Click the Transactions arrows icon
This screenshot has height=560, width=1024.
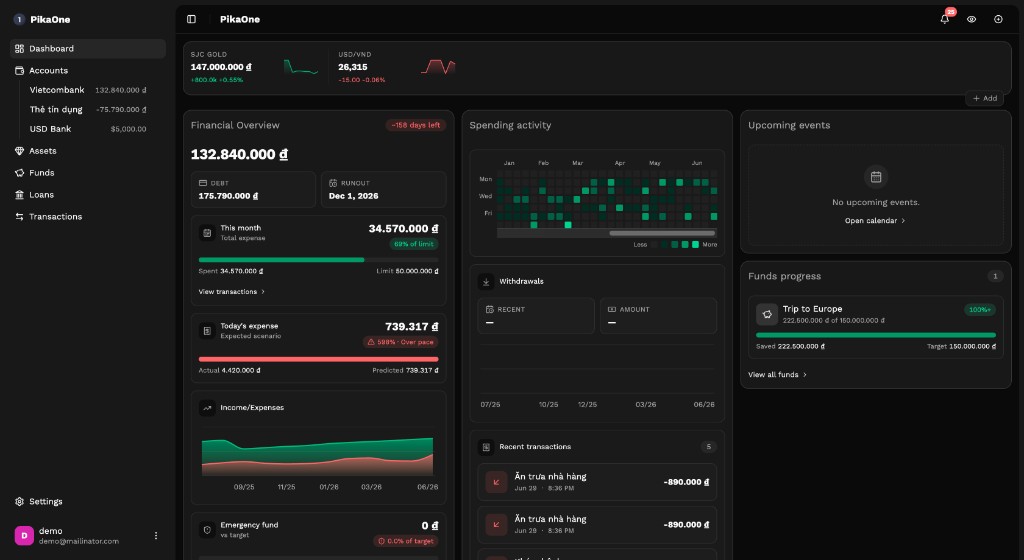(20, 217)
